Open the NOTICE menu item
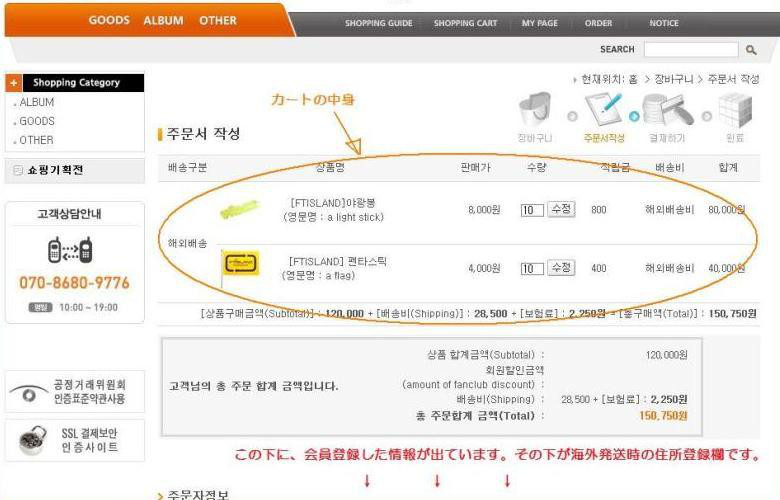780x500 pixels. pos(664,23)
